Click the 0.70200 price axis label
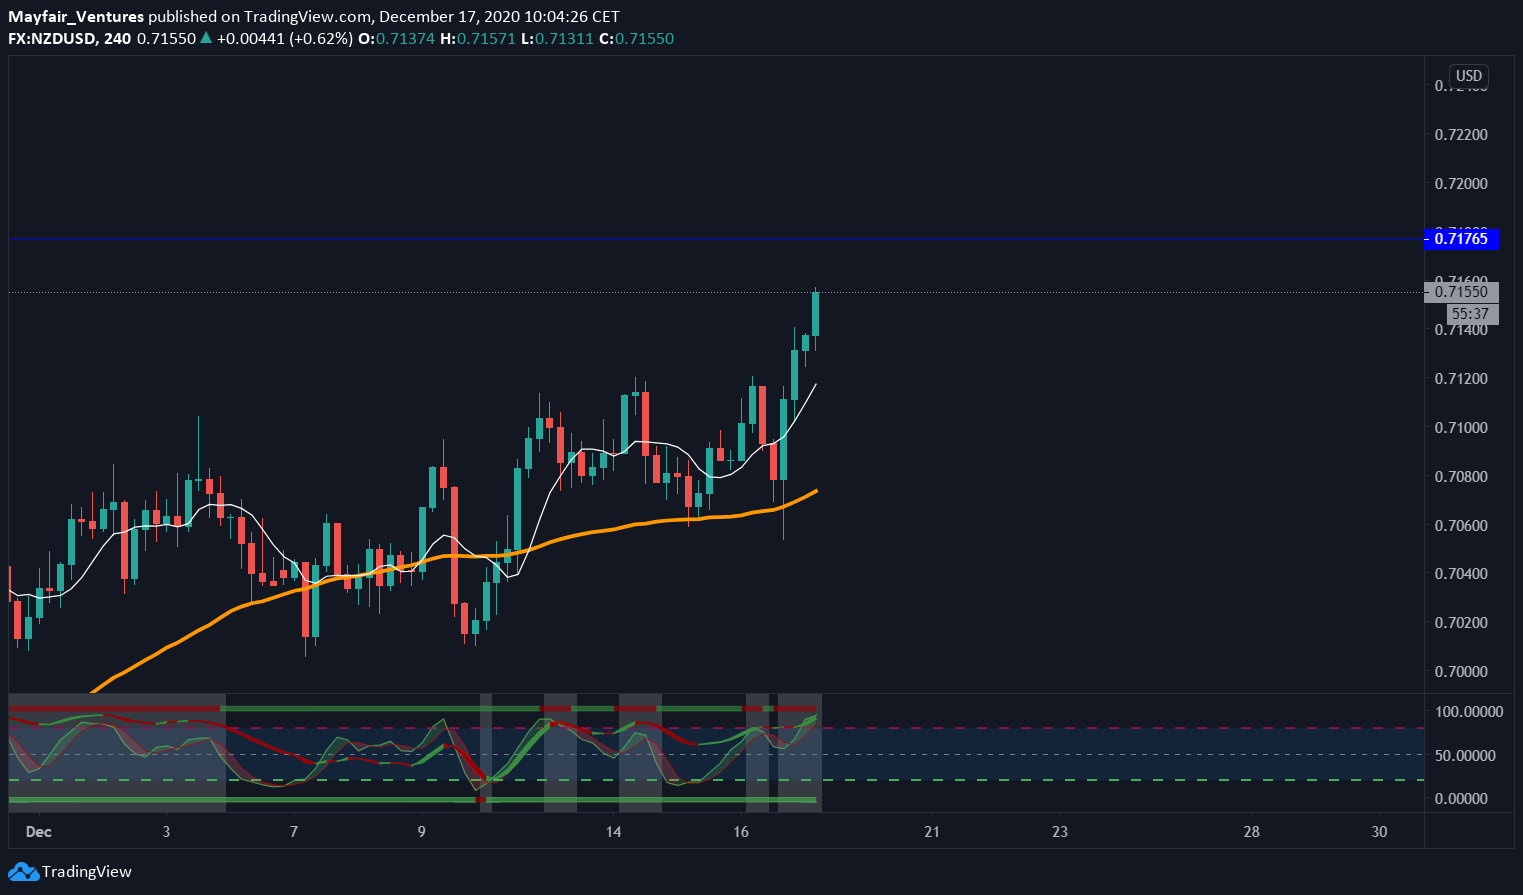This screenshot has height=895, width=1523. (x=1461, y=622)
